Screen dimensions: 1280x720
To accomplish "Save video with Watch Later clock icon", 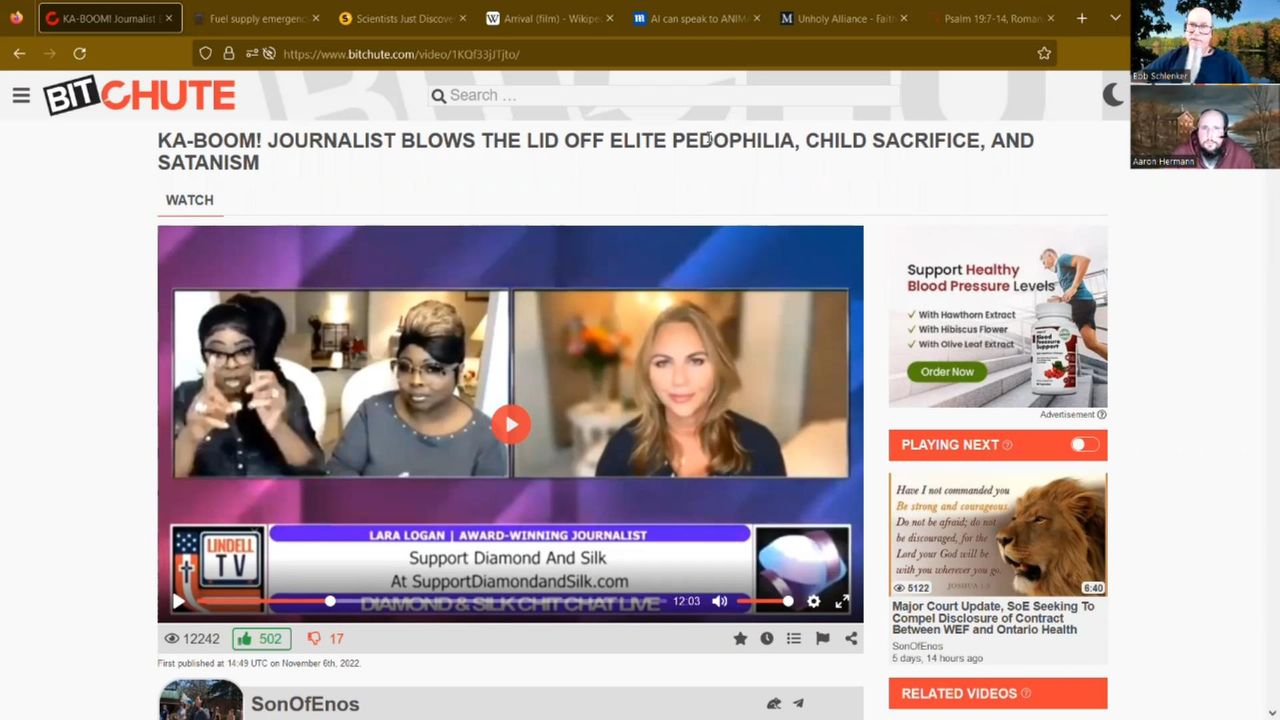I will [767, 639].
